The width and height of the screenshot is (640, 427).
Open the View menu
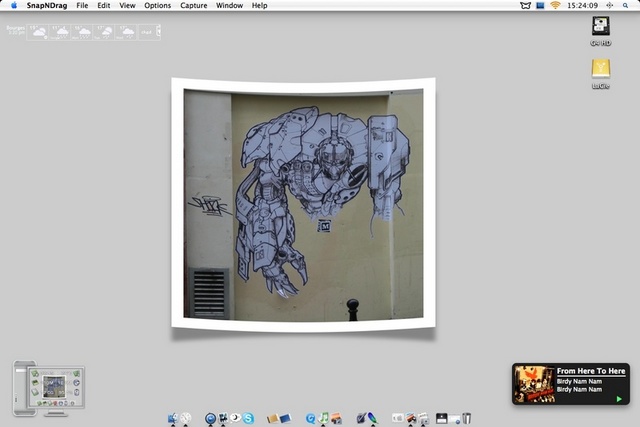tap(127, 5)
